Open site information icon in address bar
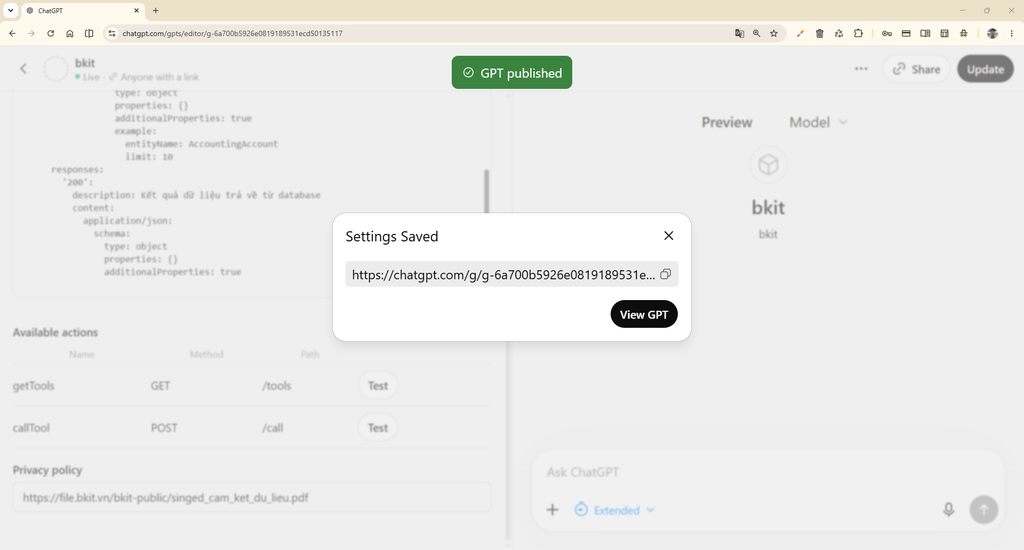Viewport: 1024px width, 550px height. click(x=112, y=33)
